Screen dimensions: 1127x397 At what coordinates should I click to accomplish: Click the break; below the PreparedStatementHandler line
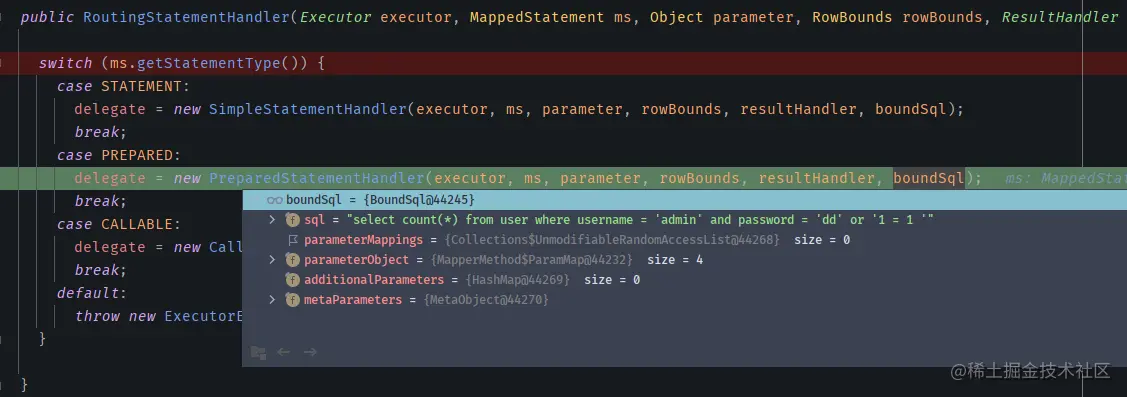click(101, 201)
